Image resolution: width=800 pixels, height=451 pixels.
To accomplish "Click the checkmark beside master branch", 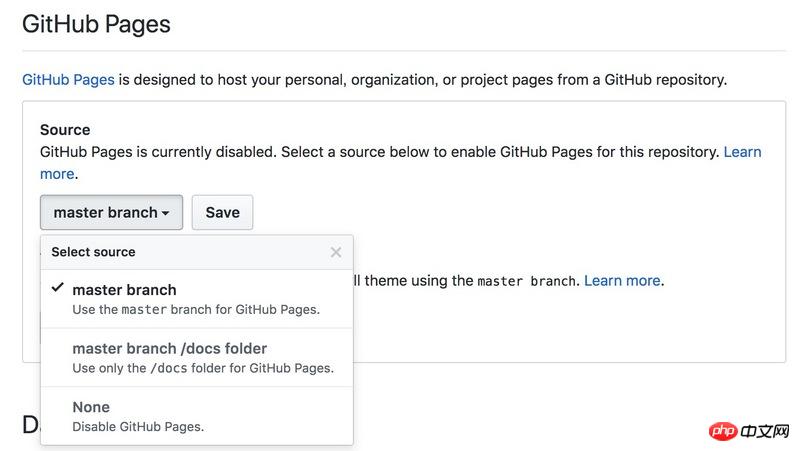I will click(58, 288).
